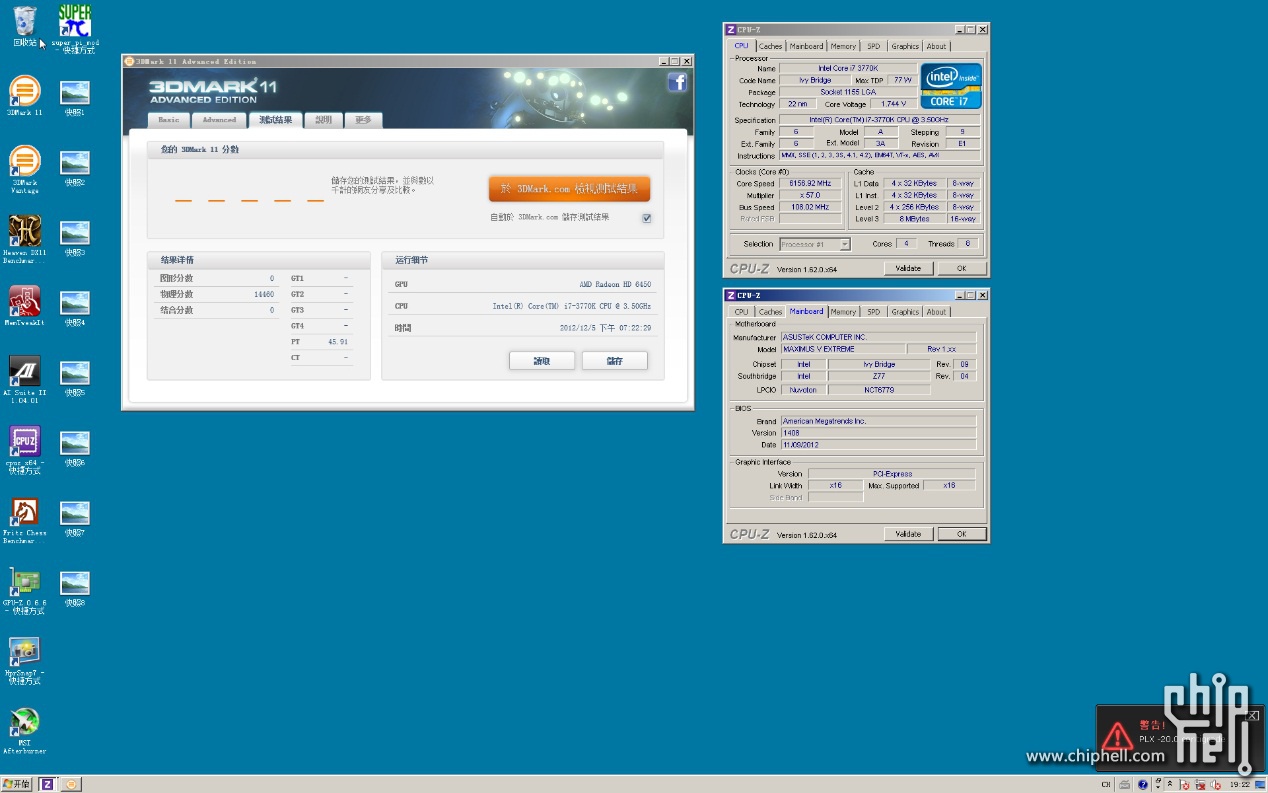Click the CH language indicator in taskbar
1268x793 pixels.
coord(1106,784)
